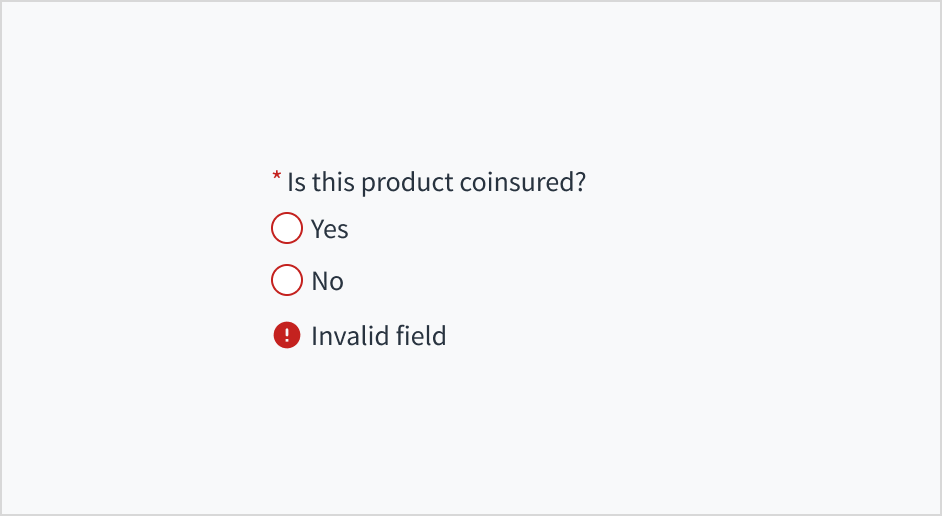Click the "No" option label text

pos(327,281)
